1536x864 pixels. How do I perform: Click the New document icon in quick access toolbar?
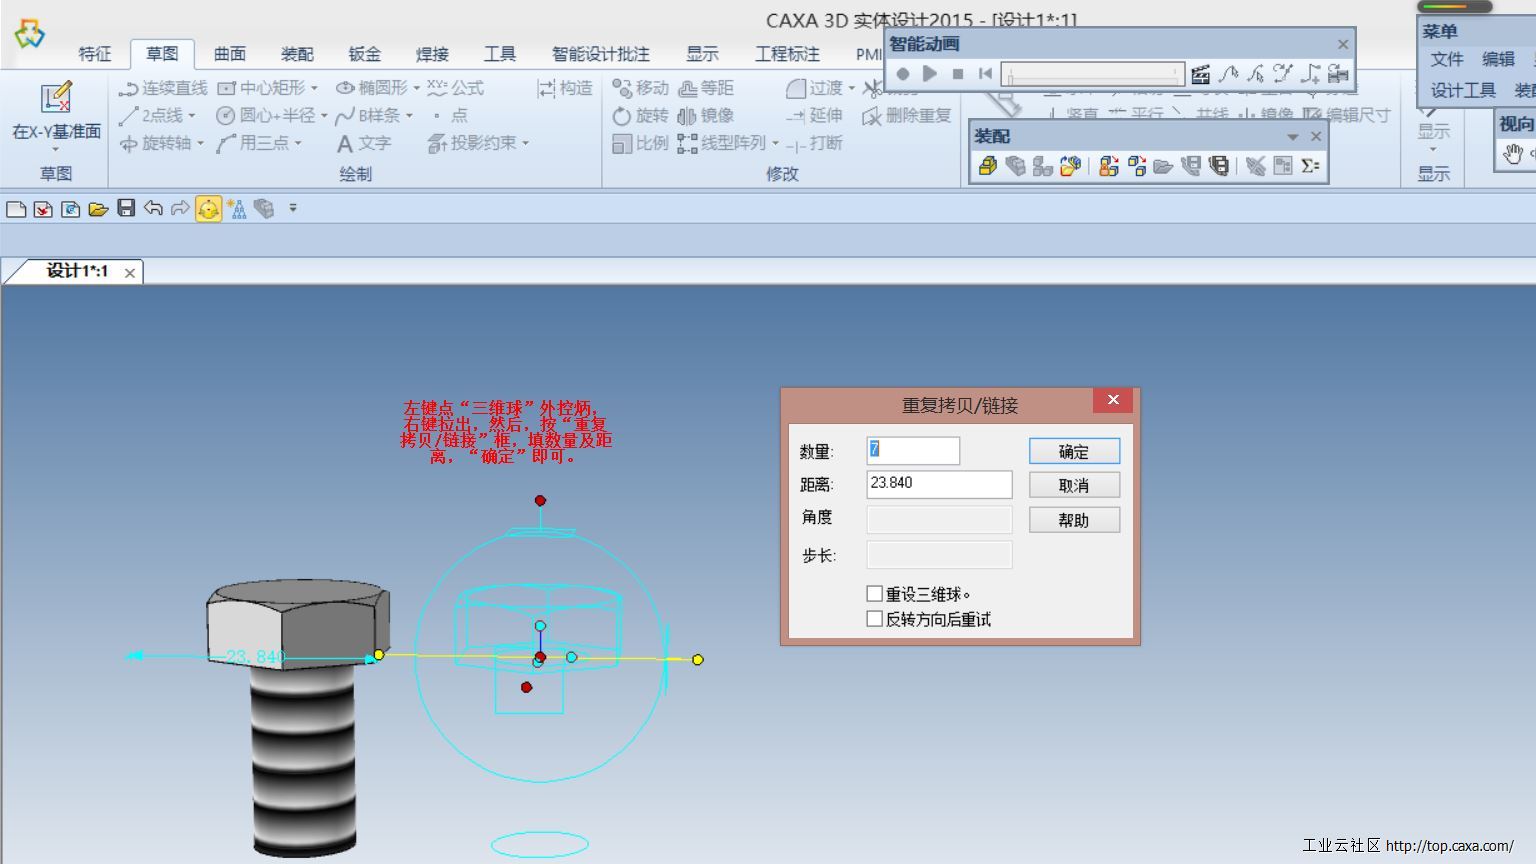(x=16, y=208)
